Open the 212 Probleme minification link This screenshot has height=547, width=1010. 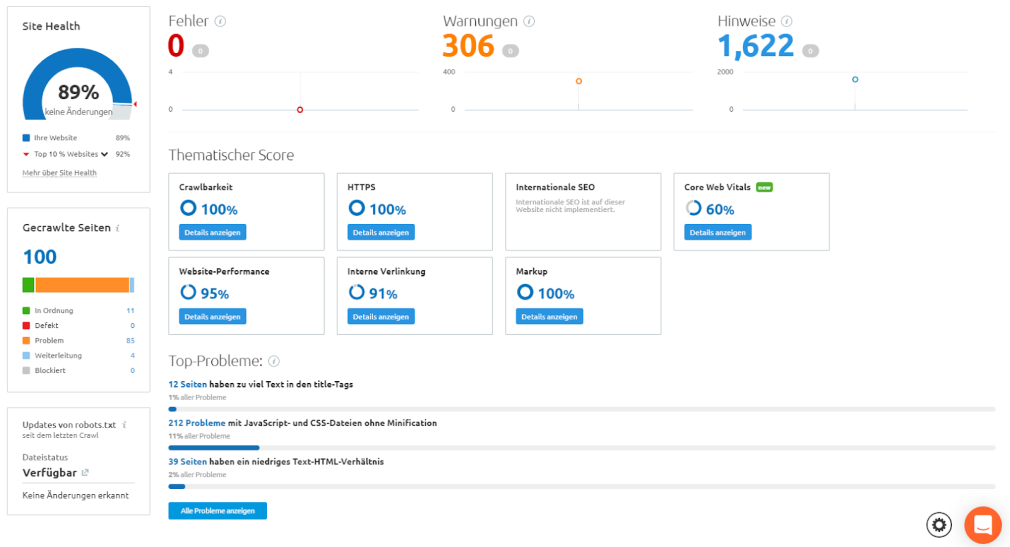click(196, 423)
